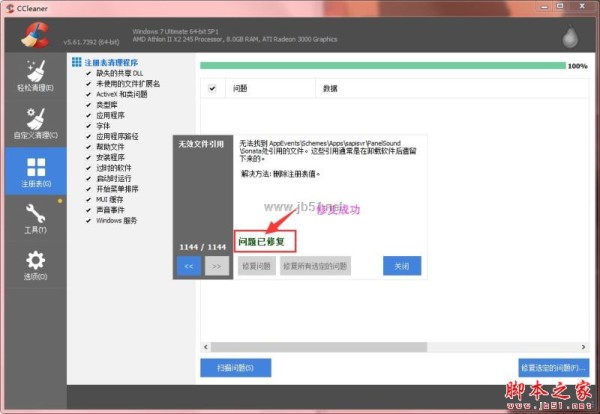Screen dimensions: 600x414
Task: Click the 关闭 (Close) button in the dialog
Action: [401, 266]
